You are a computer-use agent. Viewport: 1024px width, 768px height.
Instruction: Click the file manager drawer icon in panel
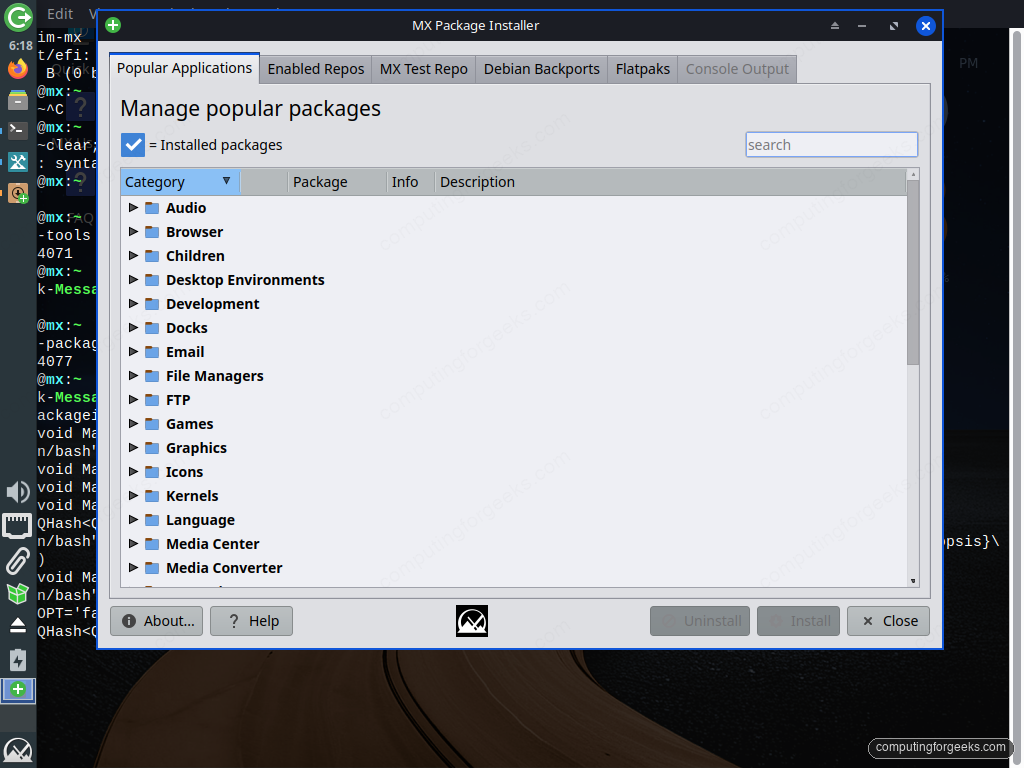18,100
